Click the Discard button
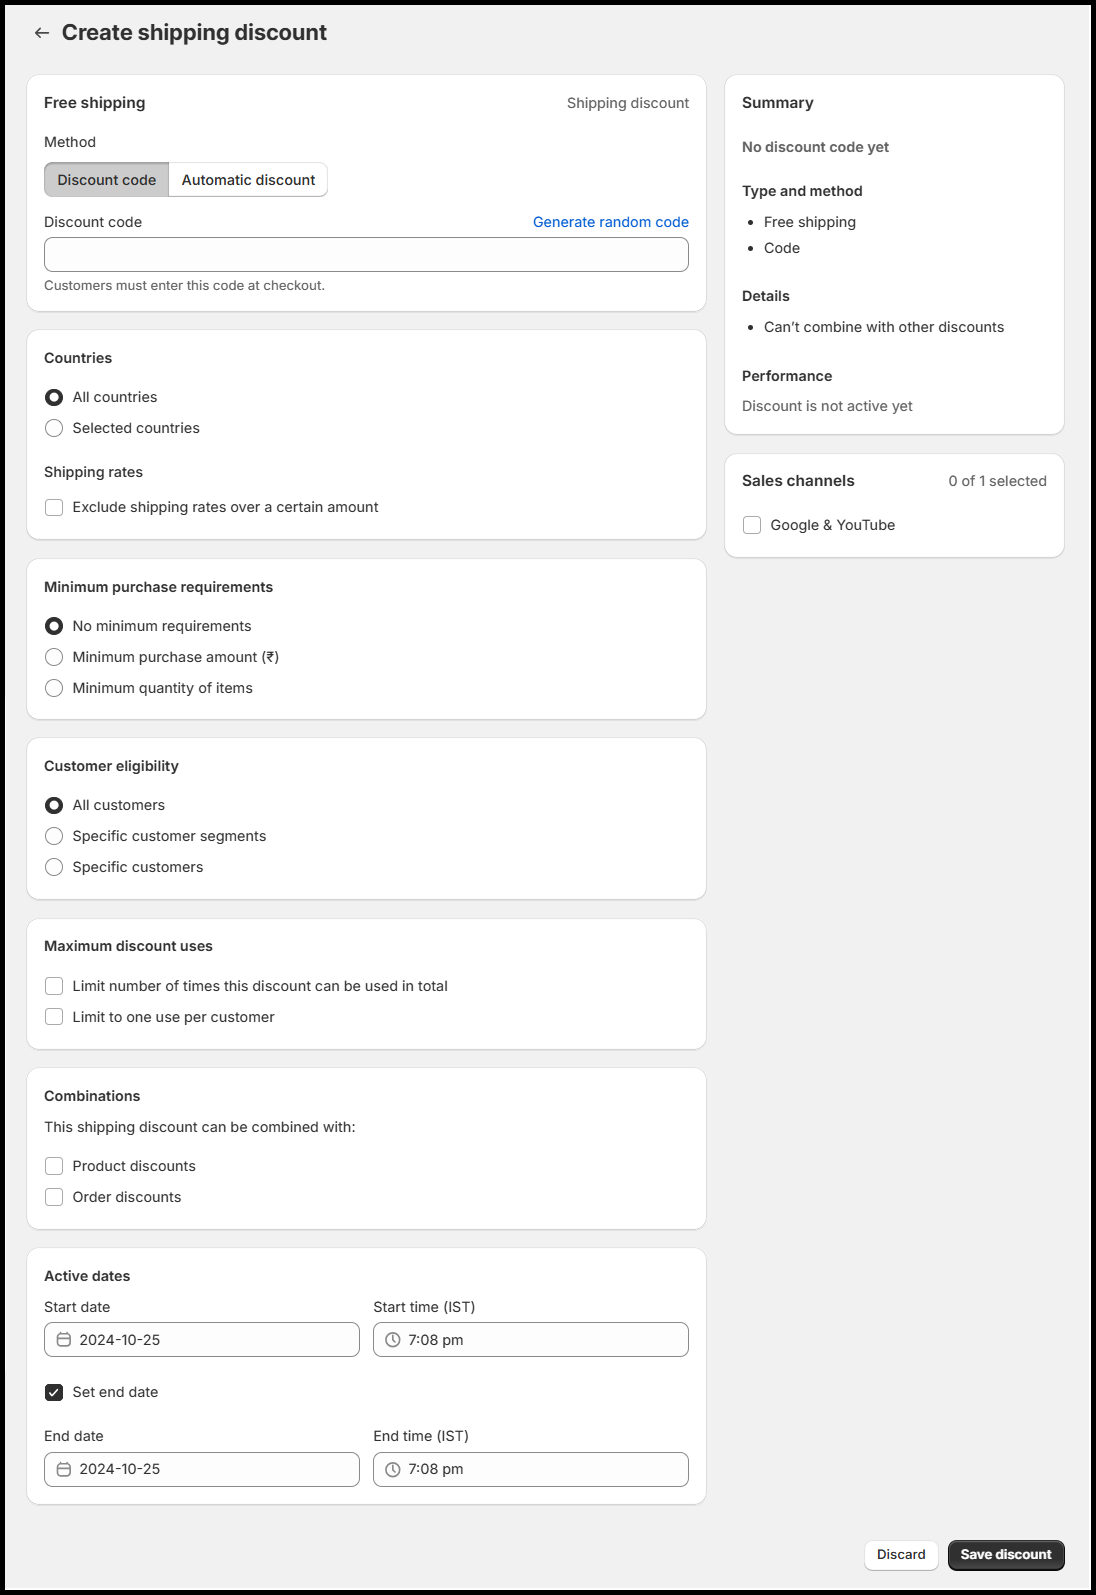Image resolution: width=1096 pixels, height=1595 pixels. click(901, 1554)
